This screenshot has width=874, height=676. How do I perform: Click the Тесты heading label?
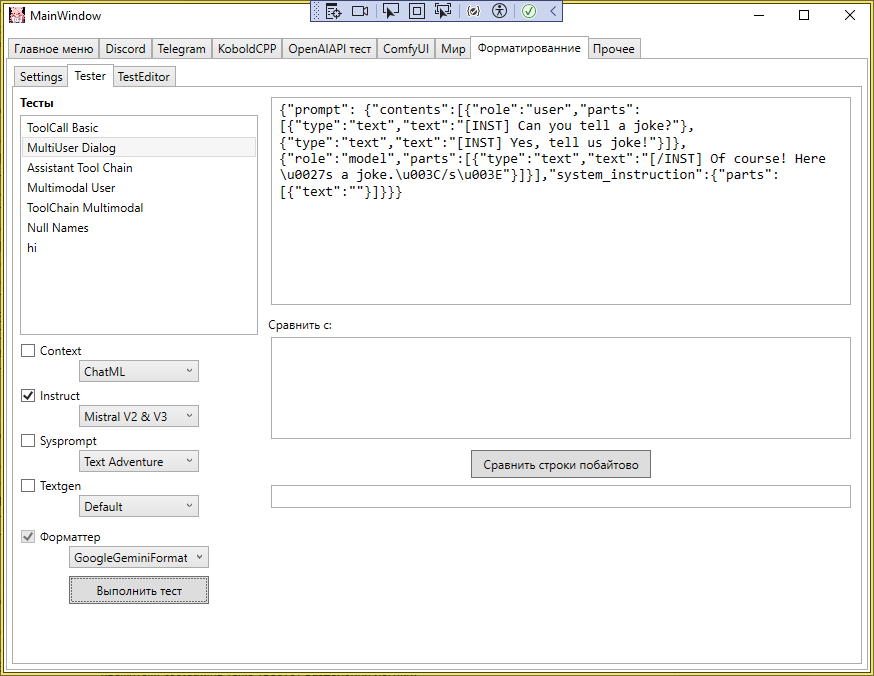tap(37, 103)
